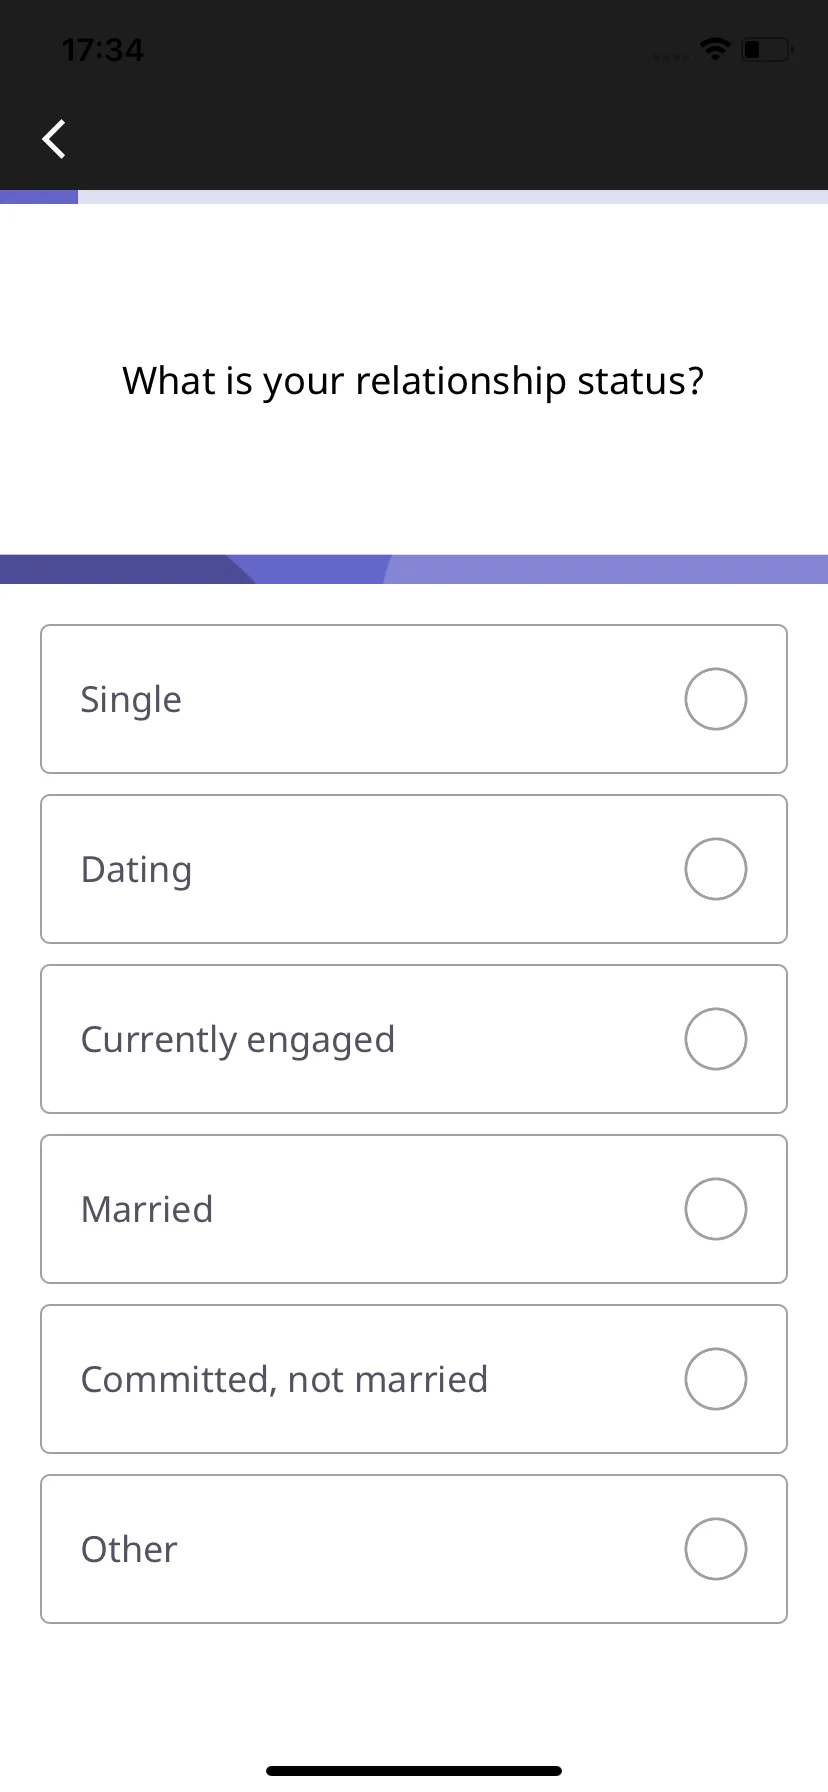Screen dimensions: 828x1792
Task: Pick the Committed, not married radio circle
Action: coord(716,1379)
